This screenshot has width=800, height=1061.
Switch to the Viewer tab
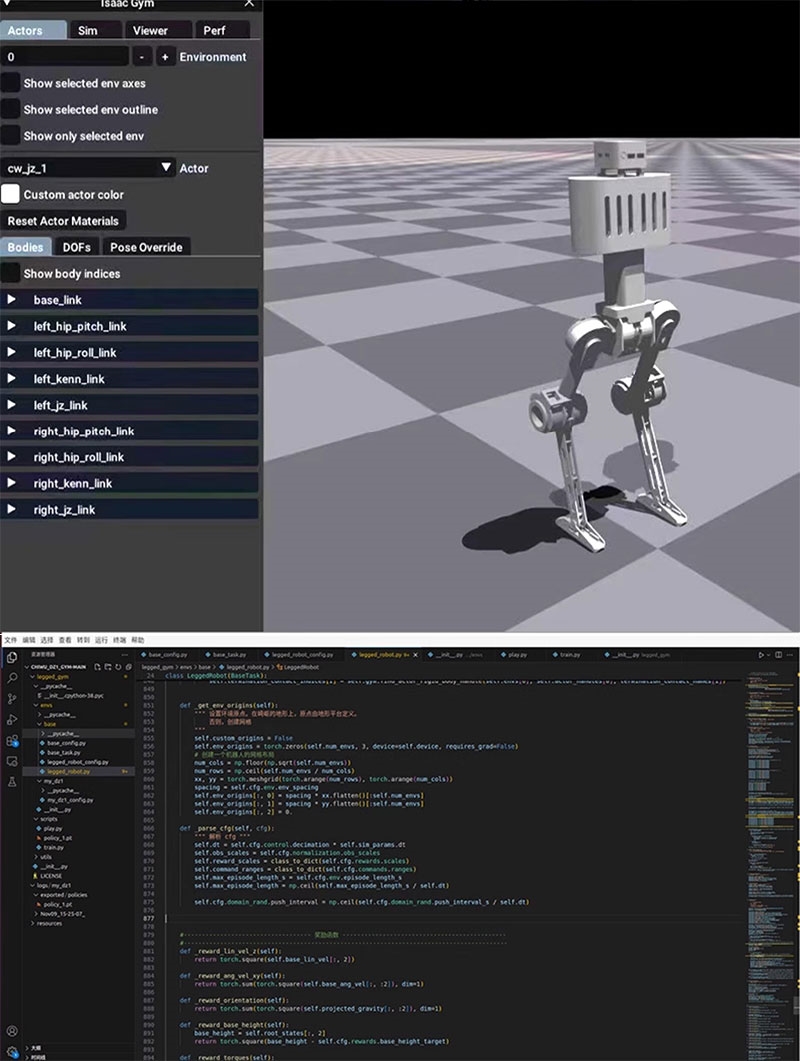(150, 31)
